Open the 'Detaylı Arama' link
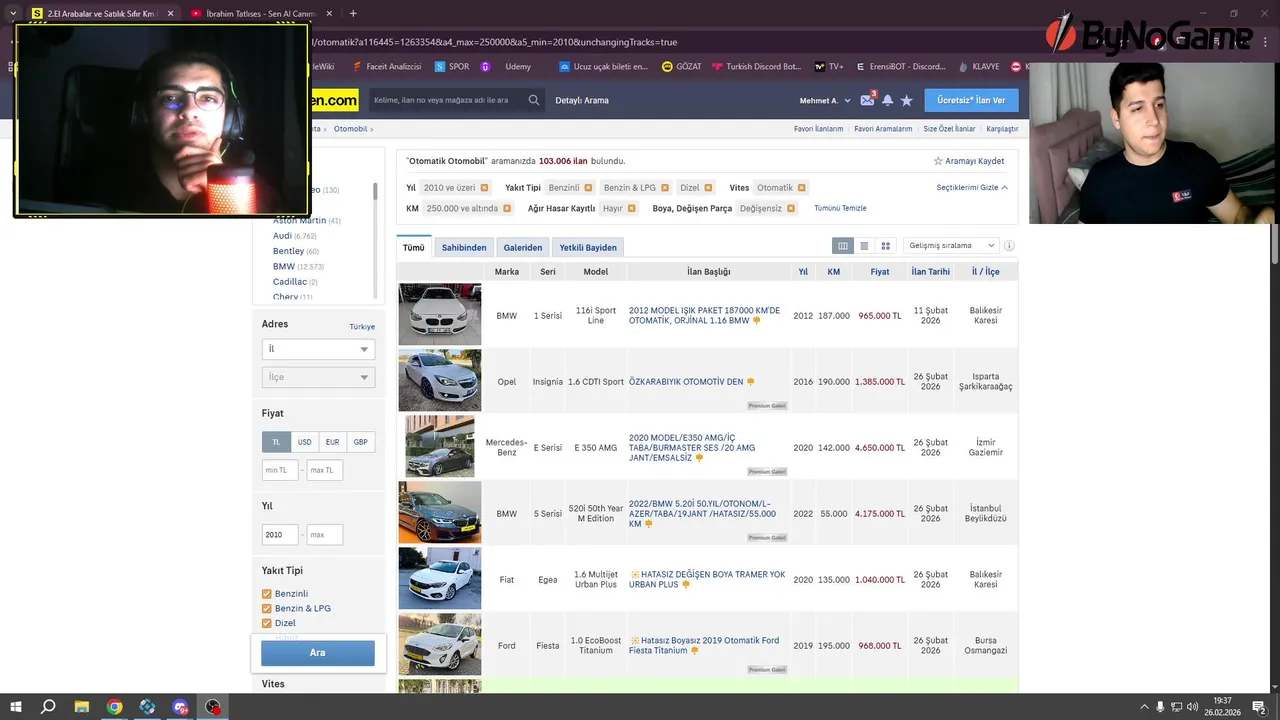Screen dimensions: 1280x720 coord(582,100)
